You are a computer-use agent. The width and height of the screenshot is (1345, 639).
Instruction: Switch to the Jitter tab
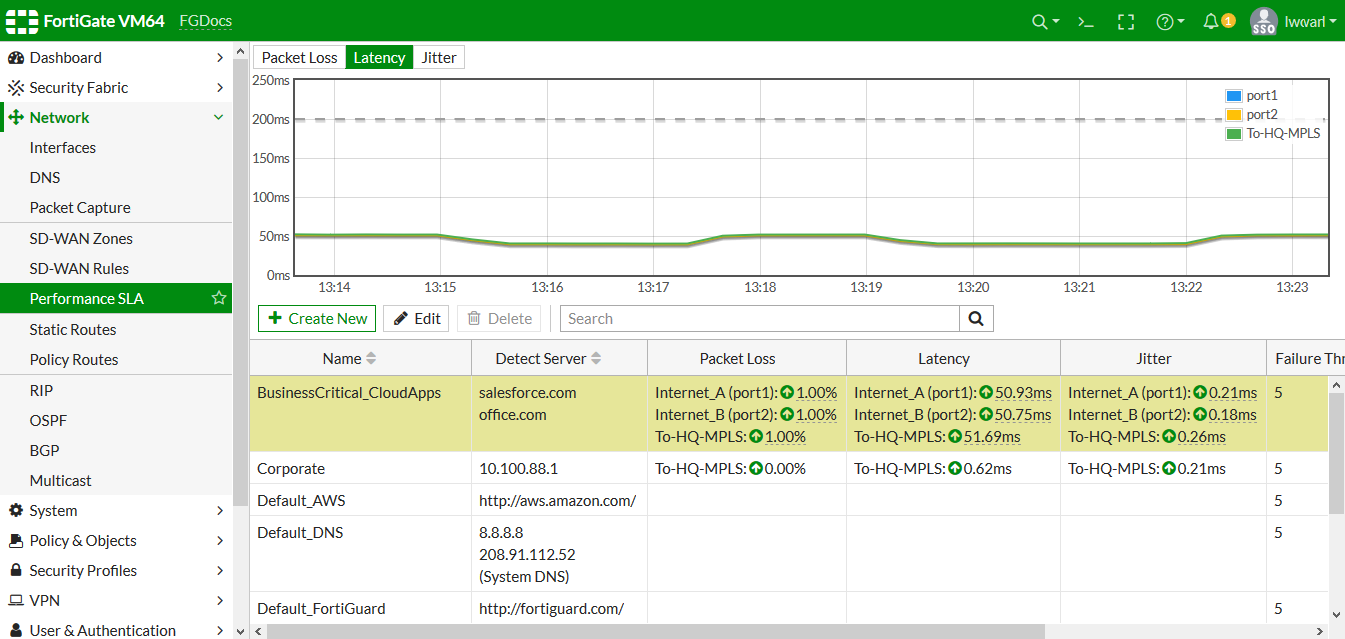tap(438, 57)
